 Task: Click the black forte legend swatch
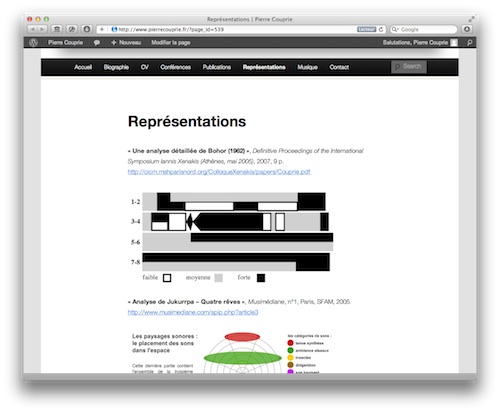pyautogui.click(x=261, y=278)
